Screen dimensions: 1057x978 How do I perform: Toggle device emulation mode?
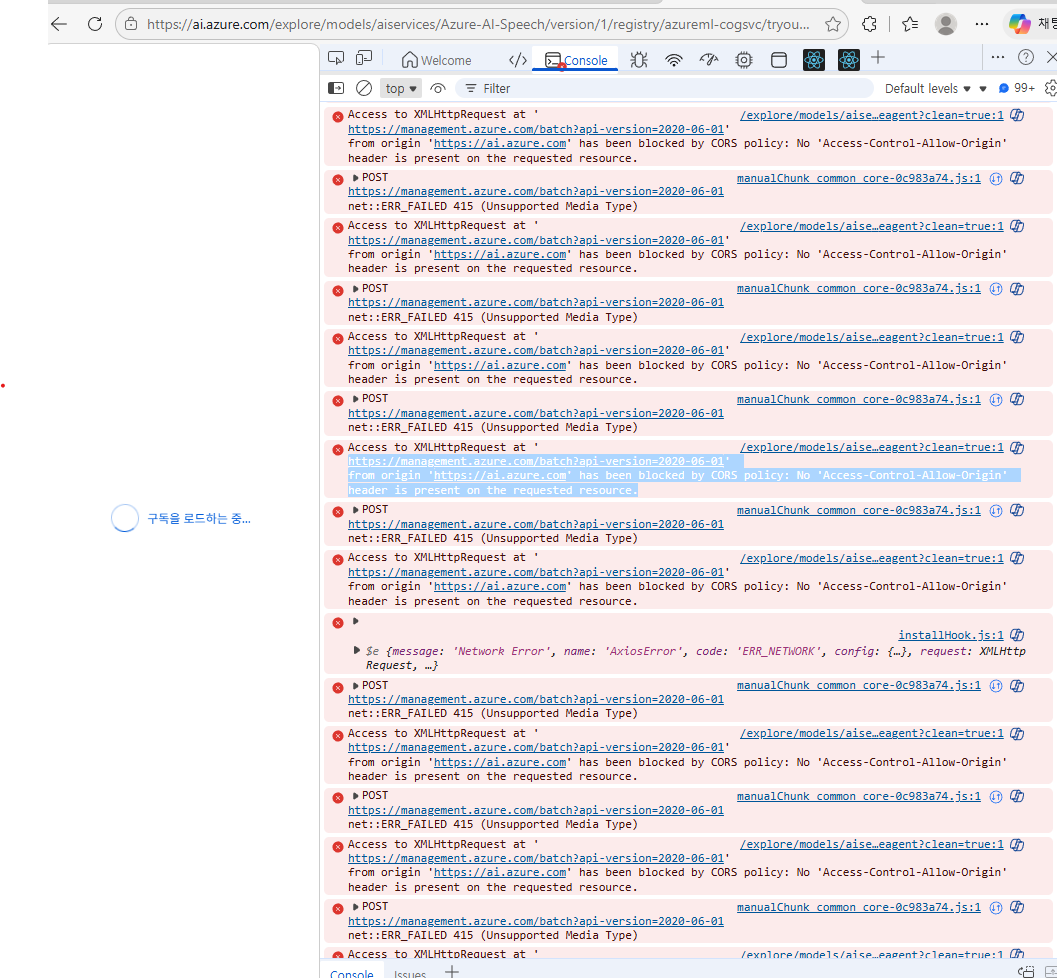(364, 59)
